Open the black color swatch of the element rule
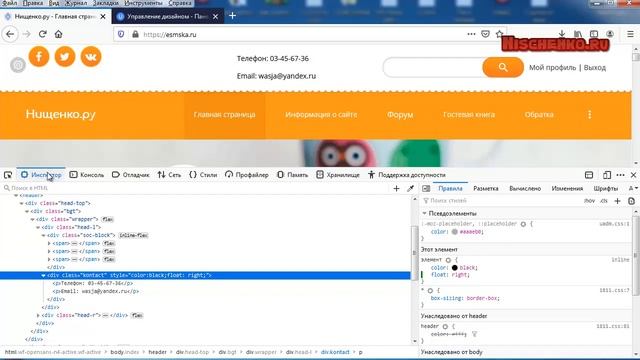This screenshot has height=360, width=640. pyautogui.click(x=454, y=268)
